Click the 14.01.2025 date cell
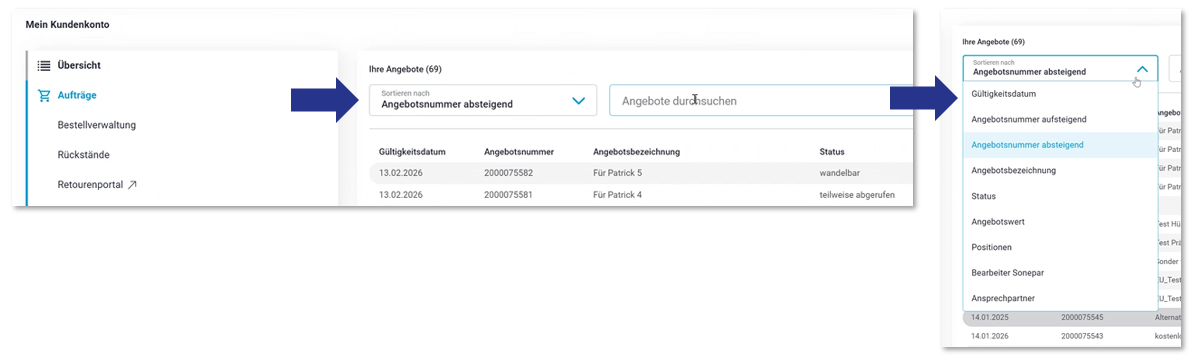The width and height of the screenshot is (1193, 360). (989, 317)
